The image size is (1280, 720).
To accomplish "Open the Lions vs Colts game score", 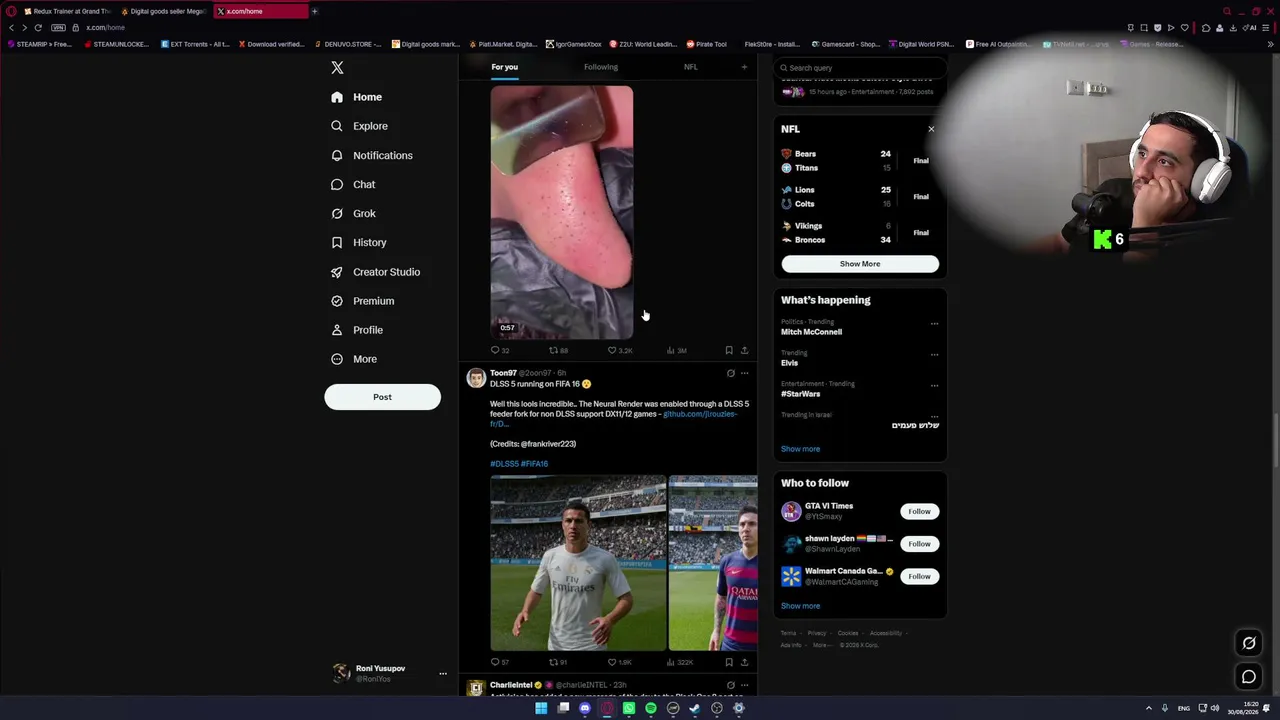I will 858,197.
